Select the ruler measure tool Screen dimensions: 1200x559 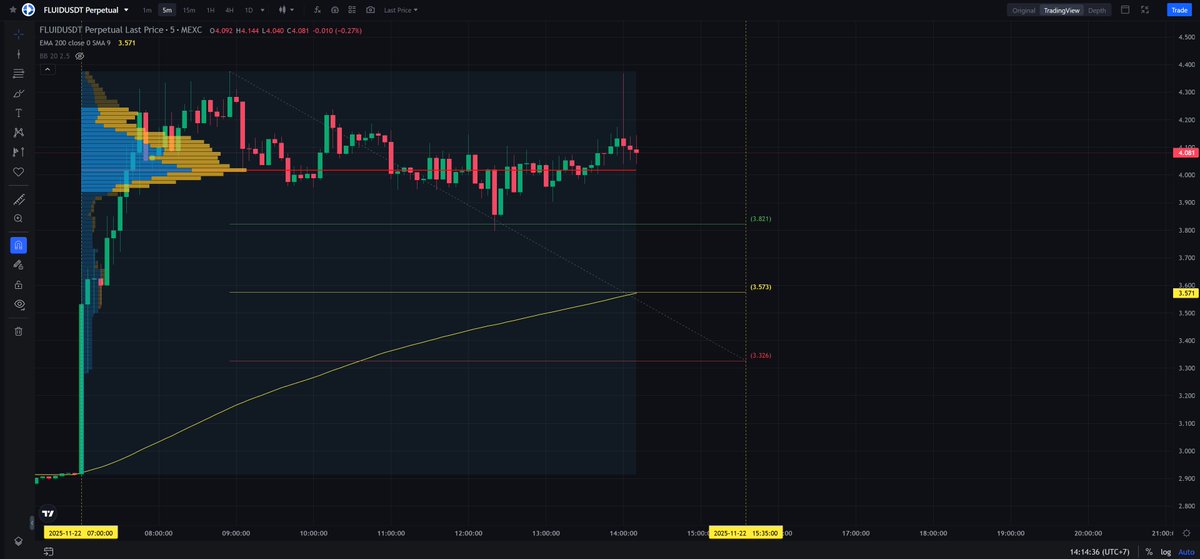[18, 199]
